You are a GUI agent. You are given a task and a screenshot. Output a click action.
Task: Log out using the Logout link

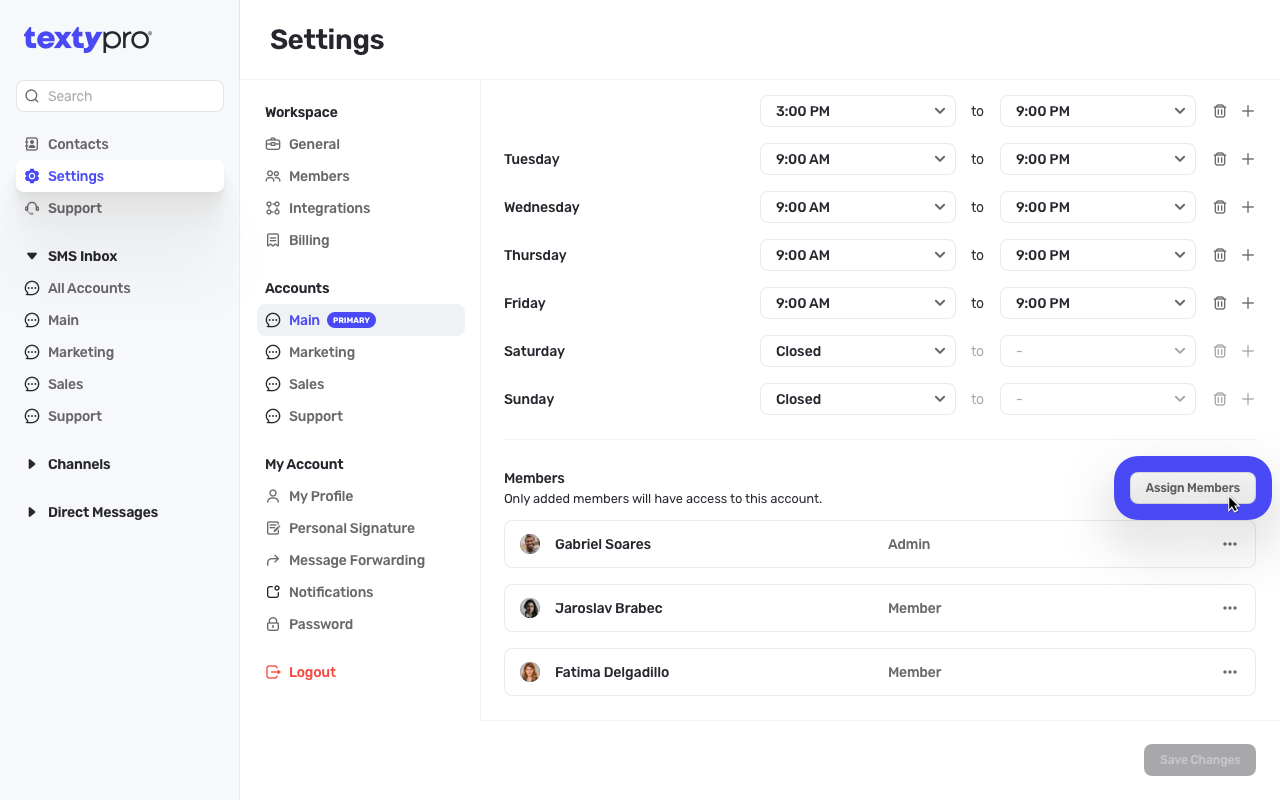(x=312, y=672)
